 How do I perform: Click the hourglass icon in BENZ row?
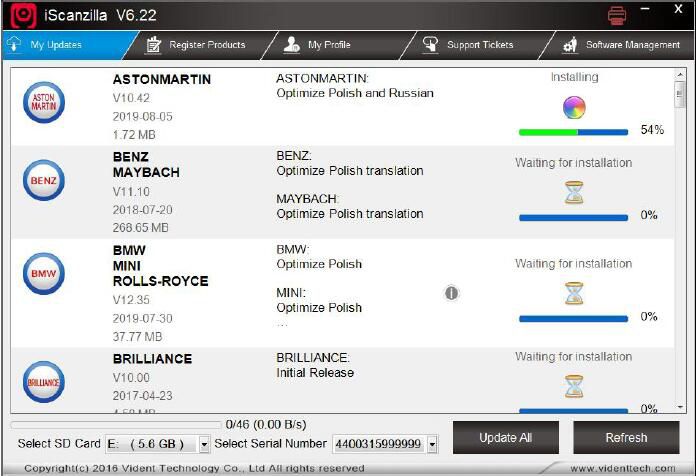point(574,192)
